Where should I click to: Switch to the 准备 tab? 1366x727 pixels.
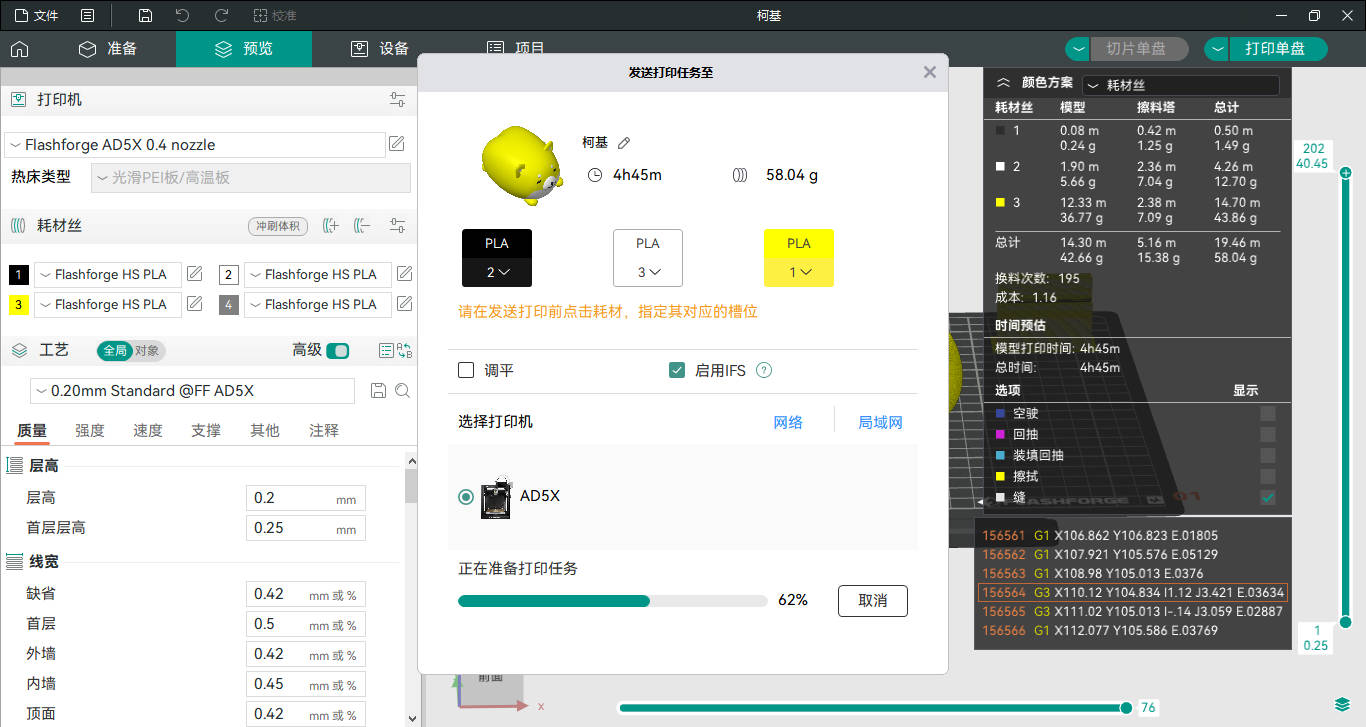pyautogui.click(x=108, y=49)
